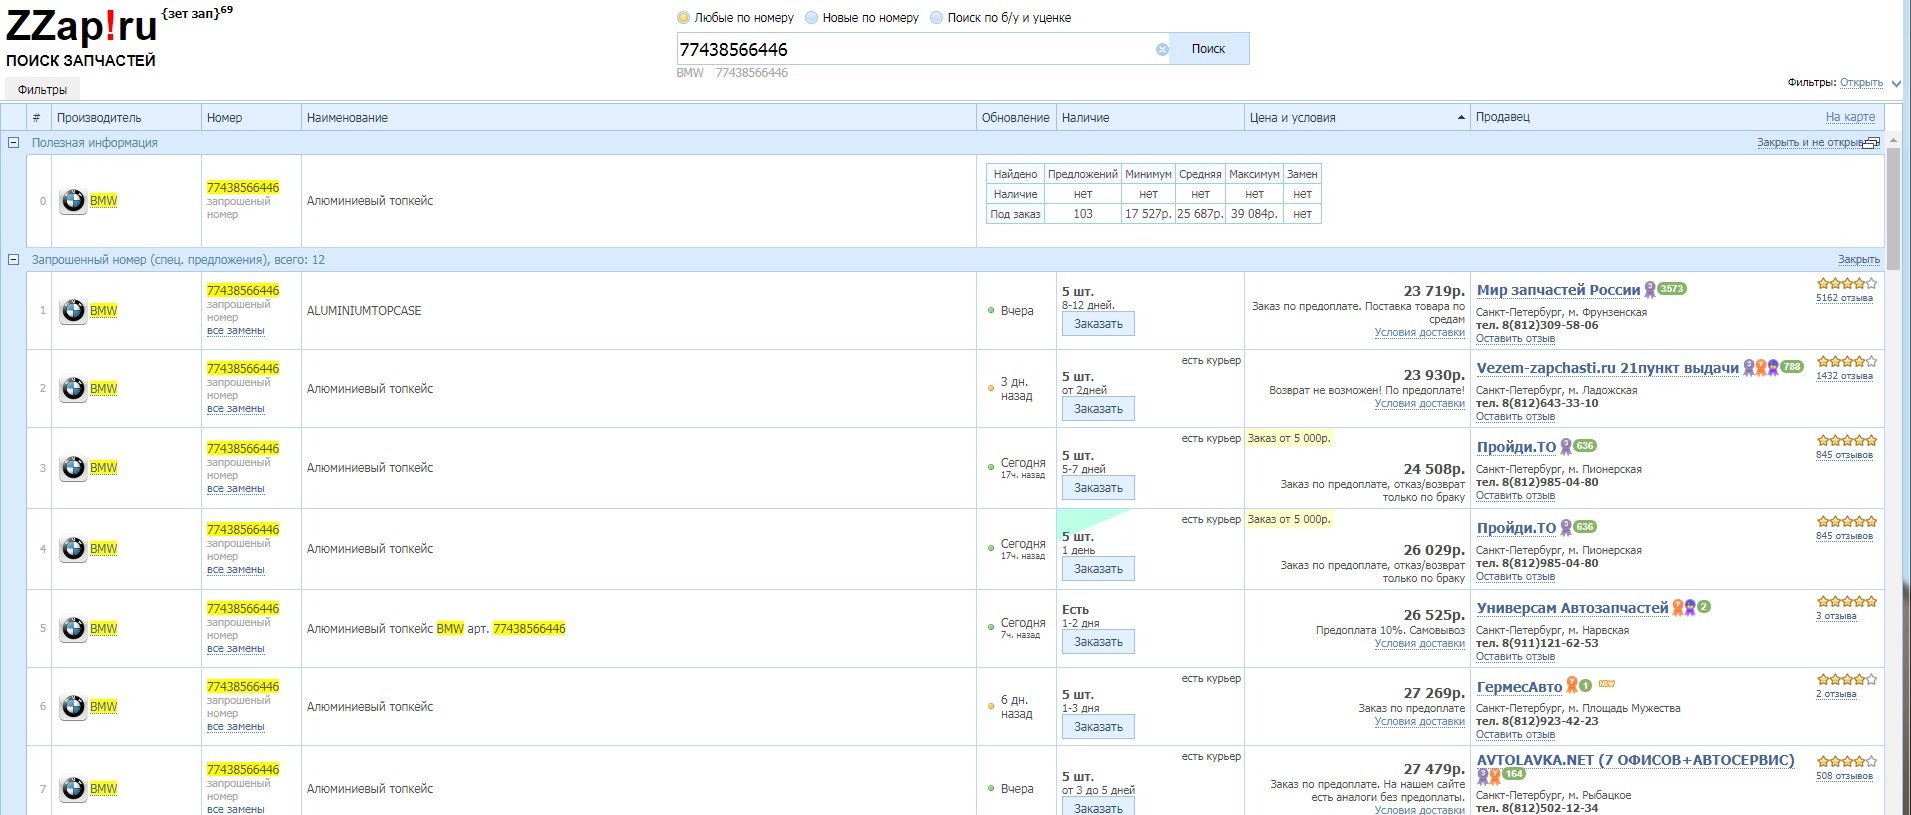Viewport: 1911px width, 815px height.
Task: Select Поиск по б/у и уценке option
Action: pyautogui.click(x=937, y=18)
